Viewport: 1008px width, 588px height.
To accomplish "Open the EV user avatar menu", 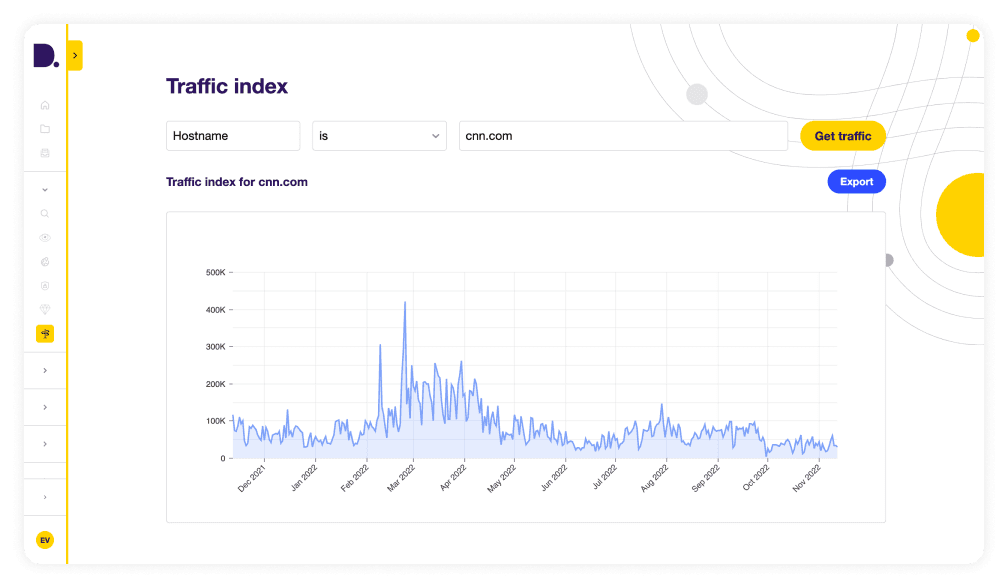I will click(45, 540).
